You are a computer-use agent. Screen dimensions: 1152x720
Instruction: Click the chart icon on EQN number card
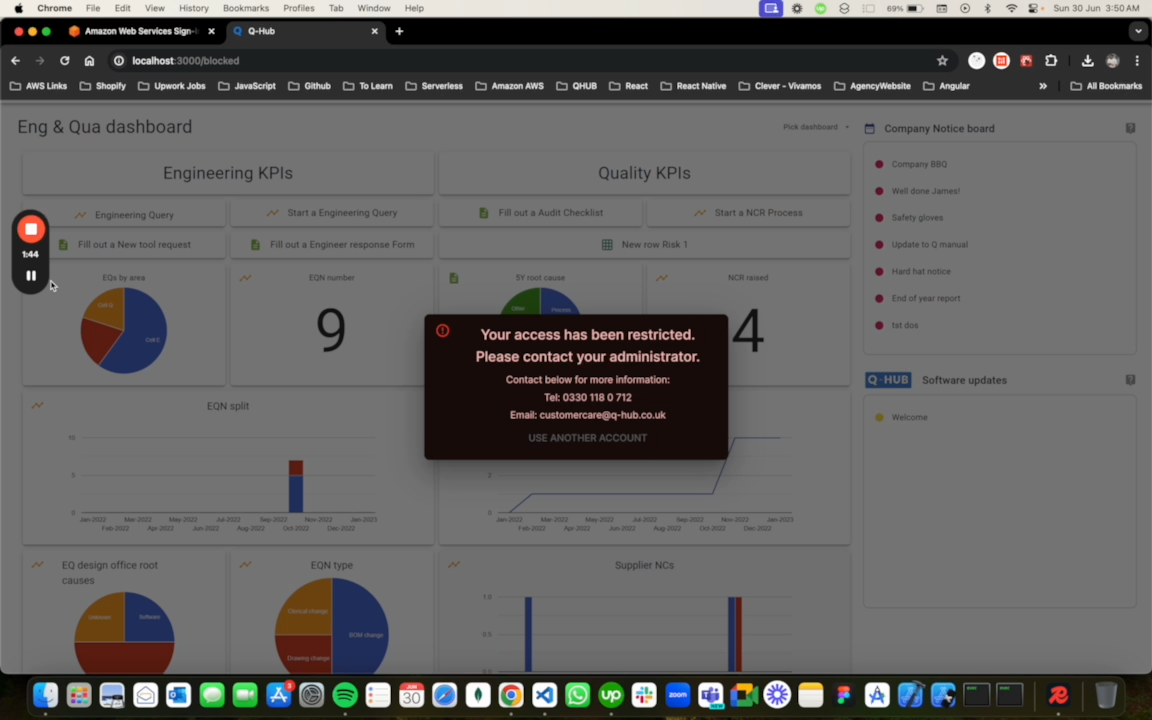[x=245, y=278]
